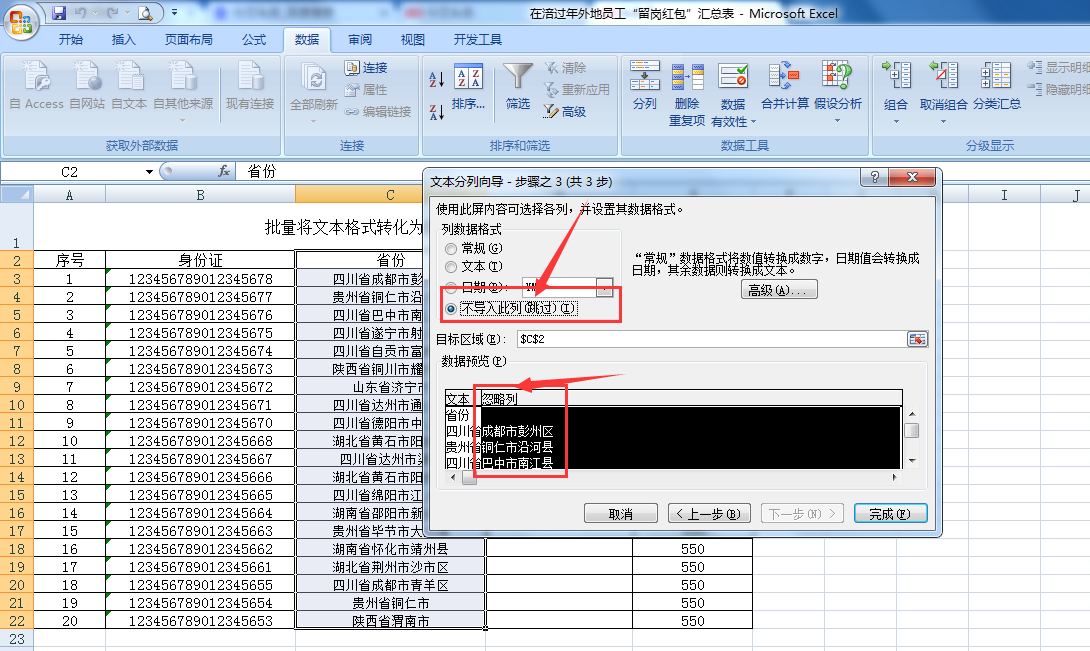
Task: Select the 常规(G) radio option
Action: (451, 248)
